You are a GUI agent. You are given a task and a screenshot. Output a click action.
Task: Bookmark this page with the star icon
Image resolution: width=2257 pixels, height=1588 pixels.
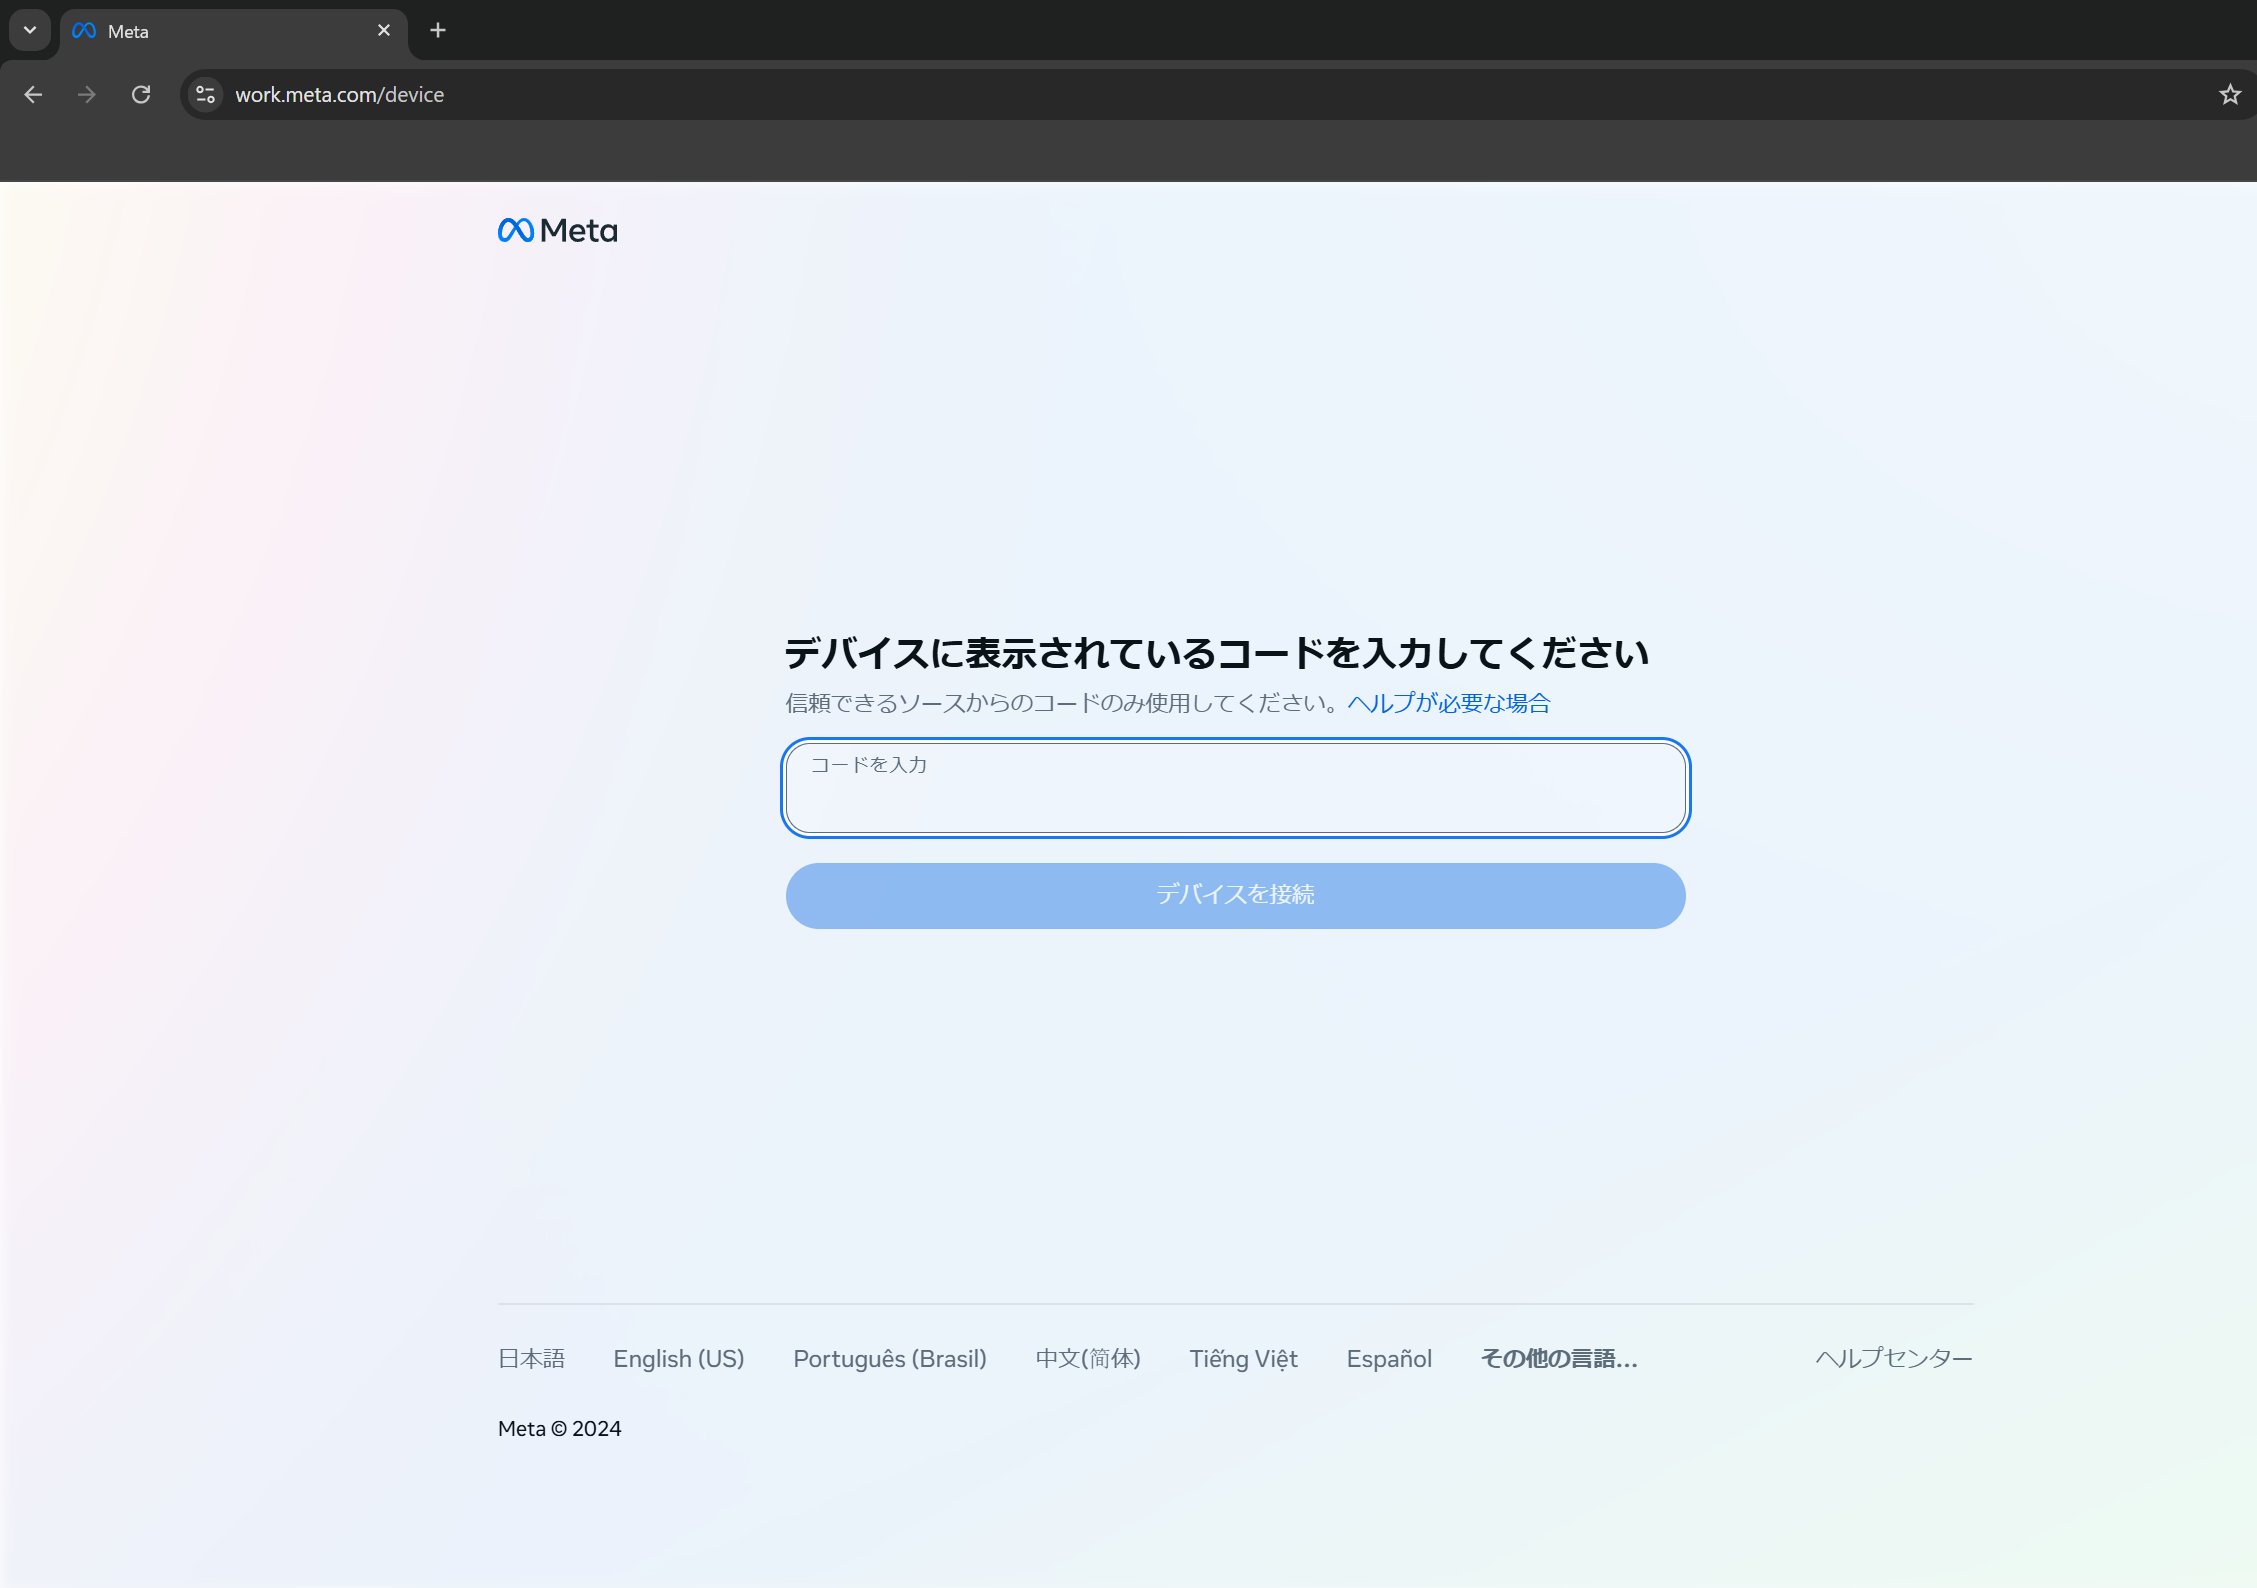2229,94
